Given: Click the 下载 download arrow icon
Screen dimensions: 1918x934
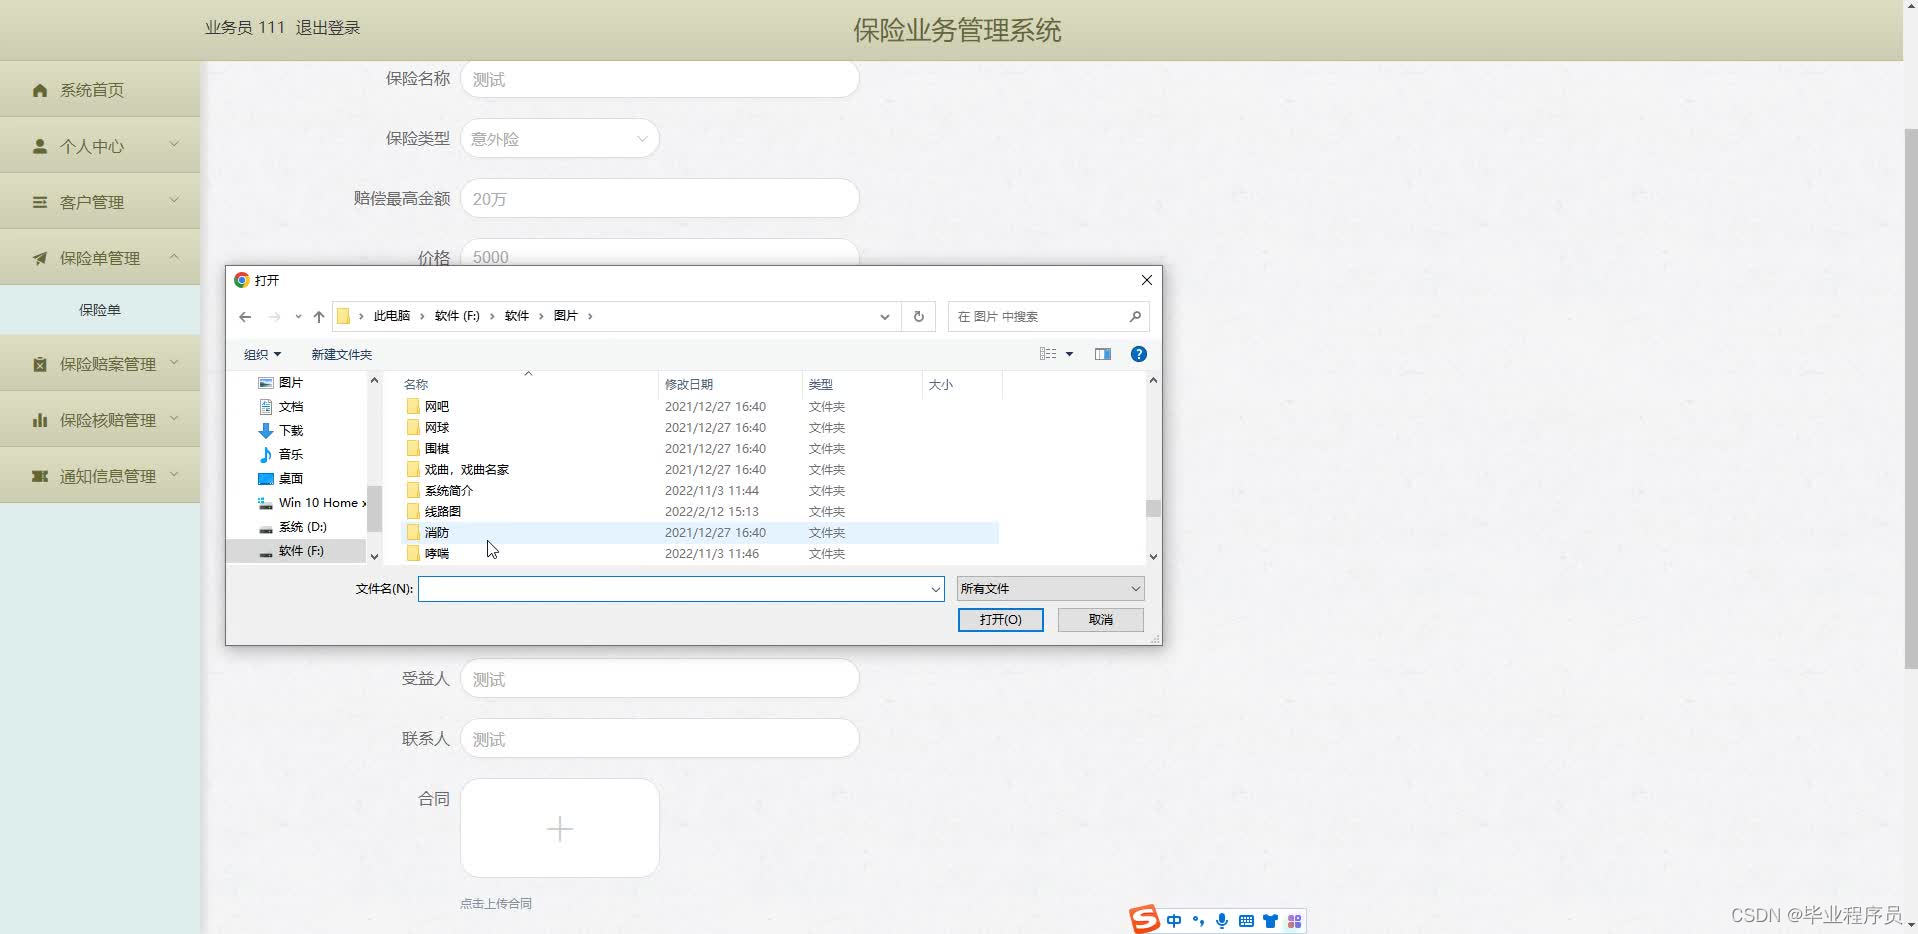Looking at the screenshot, I should 265,431.
